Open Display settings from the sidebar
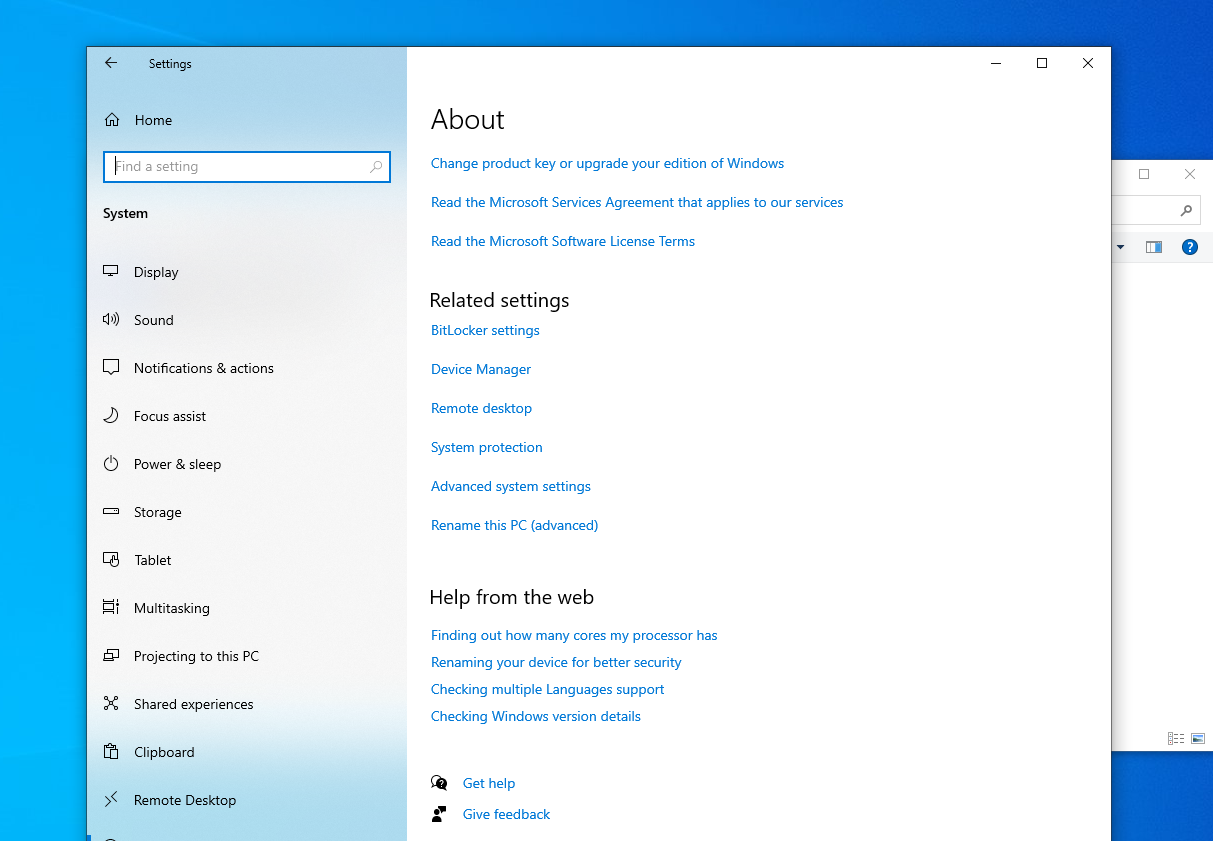Viewport: 1213px width, 841px height. 156,272
